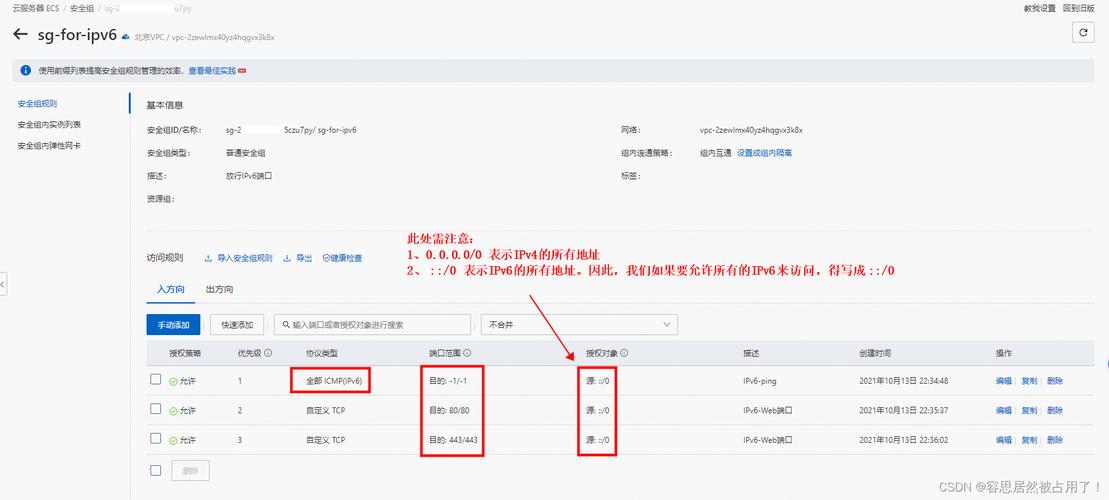Image resolution: width=1109 pixels, height=500 pixels.
Task: Tick the select-all checkbox below the table
Action: [156, 470]
